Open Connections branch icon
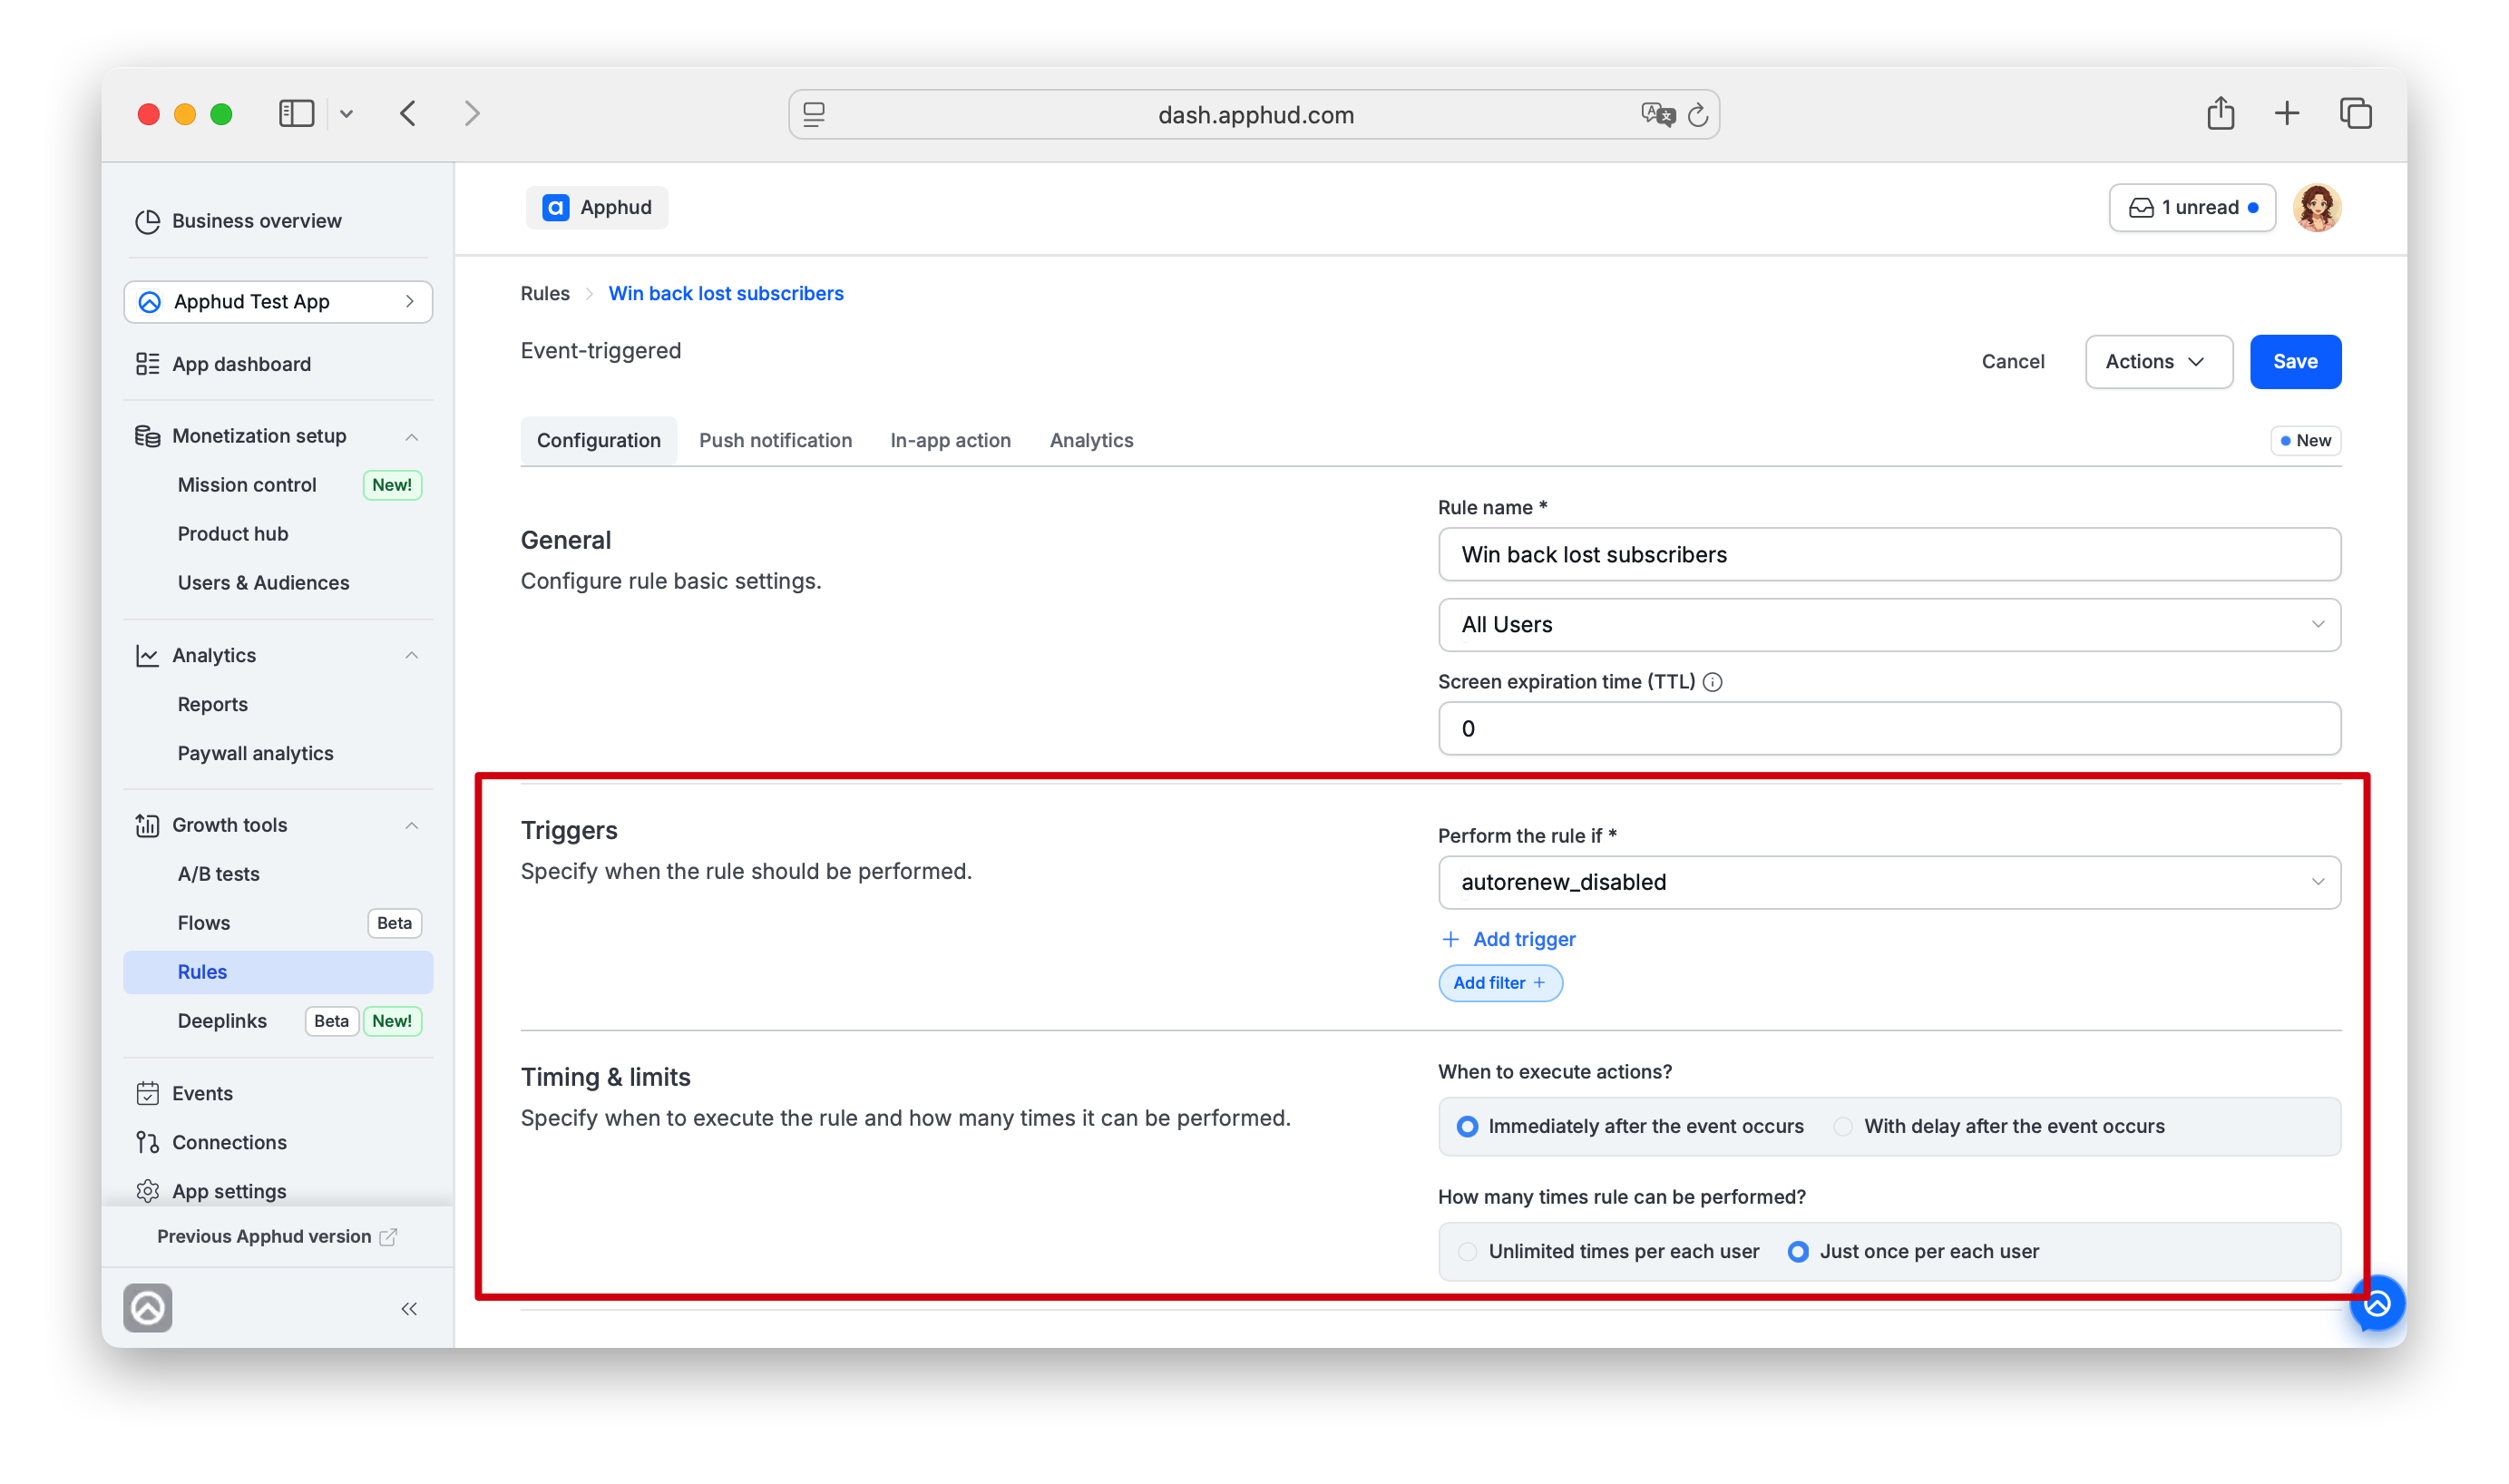This screenshot has width=2509, height=1484. tap(148, 1142)
